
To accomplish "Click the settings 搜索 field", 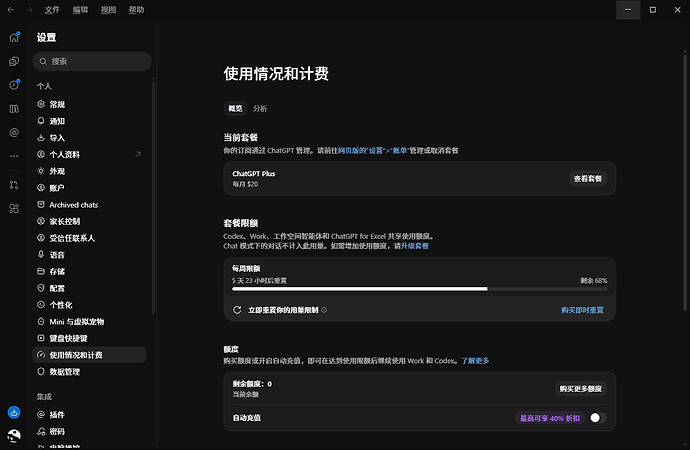I will (92, 61).
